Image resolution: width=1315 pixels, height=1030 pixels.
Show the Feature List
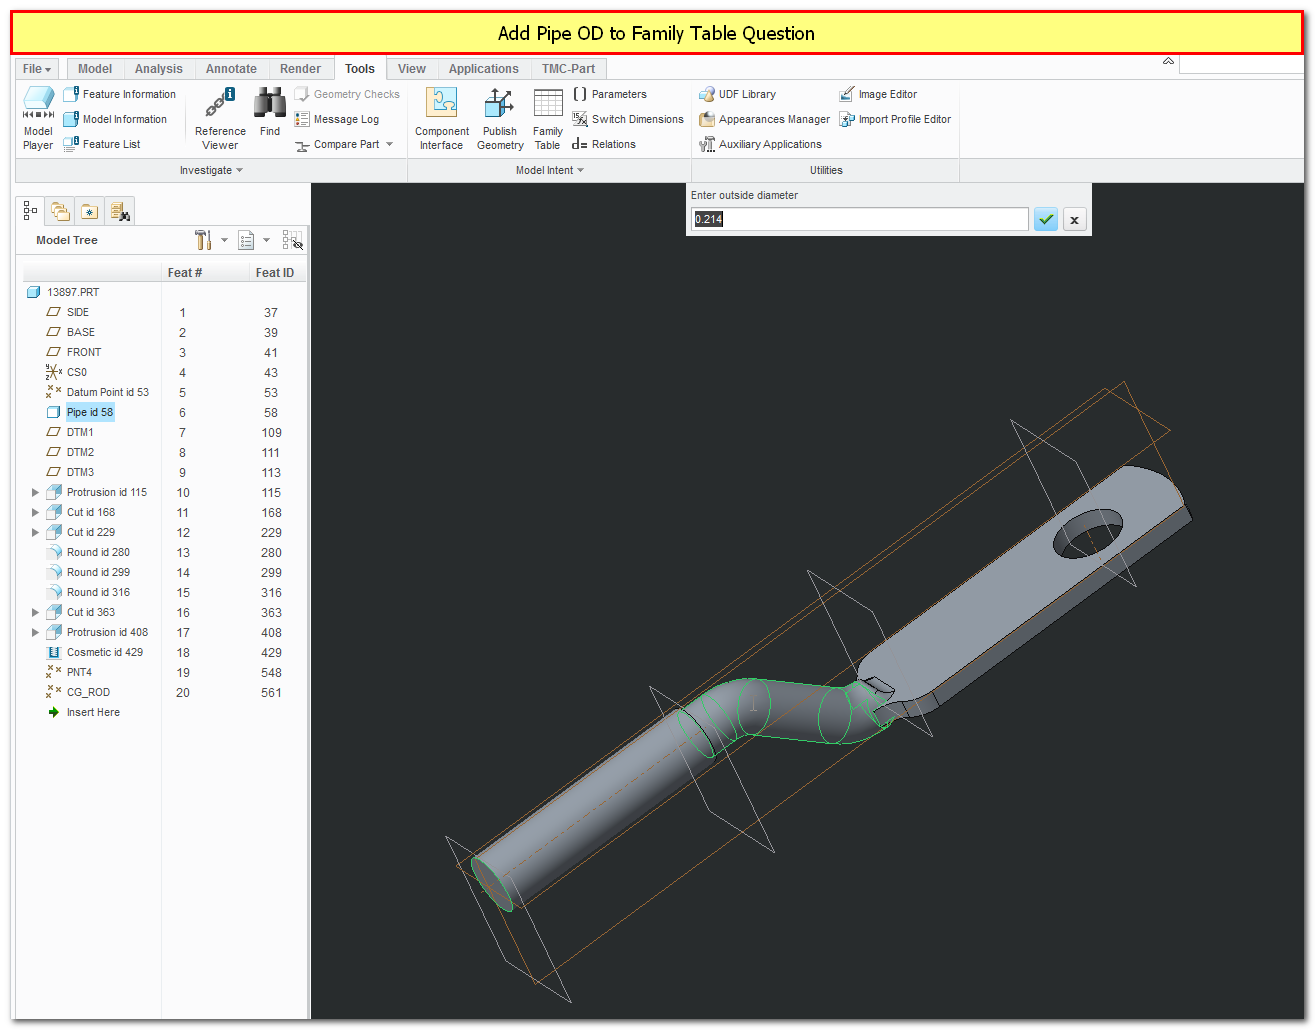click(x=102, y=144)
